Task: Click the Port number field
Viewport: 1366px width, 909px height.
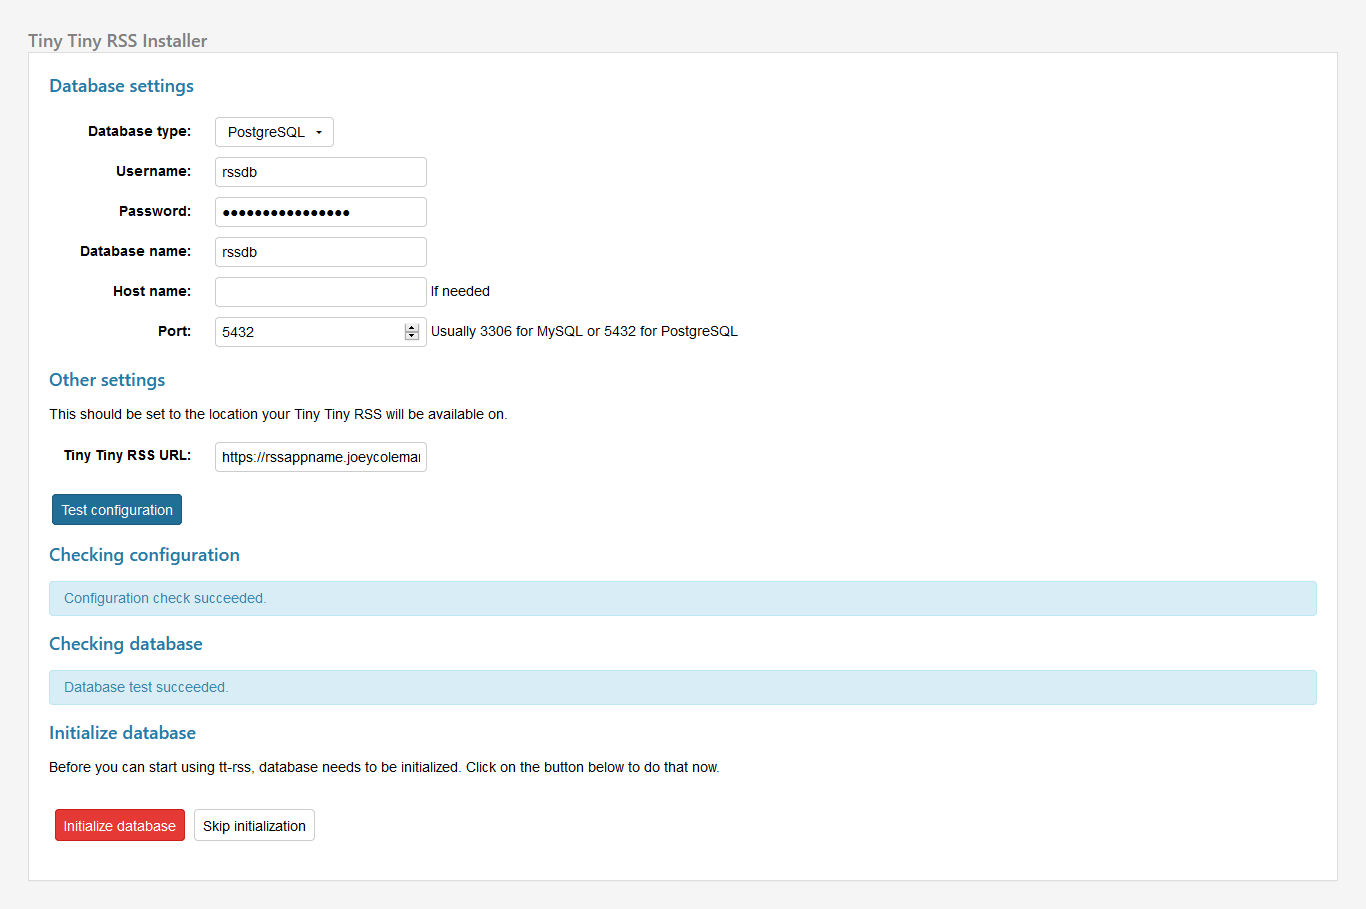Action: click(x=321, y=332)
